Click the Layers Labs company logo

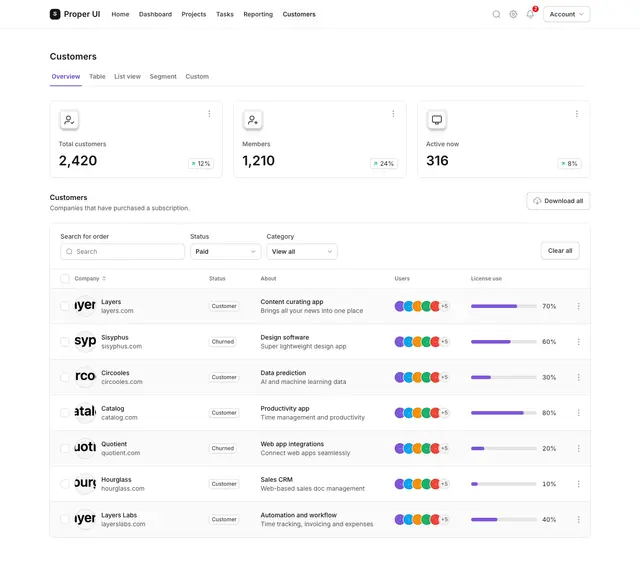tap(85, 519)
